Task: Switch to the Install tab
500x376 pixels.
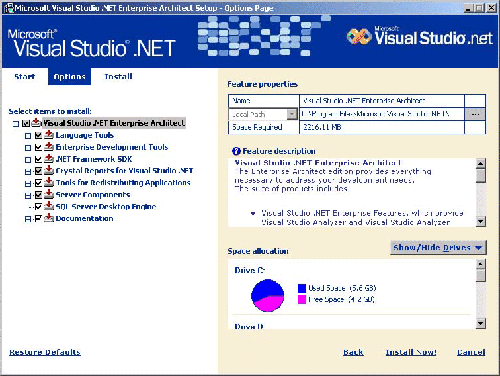Action: pyautogui.click(x=118, y=76)
